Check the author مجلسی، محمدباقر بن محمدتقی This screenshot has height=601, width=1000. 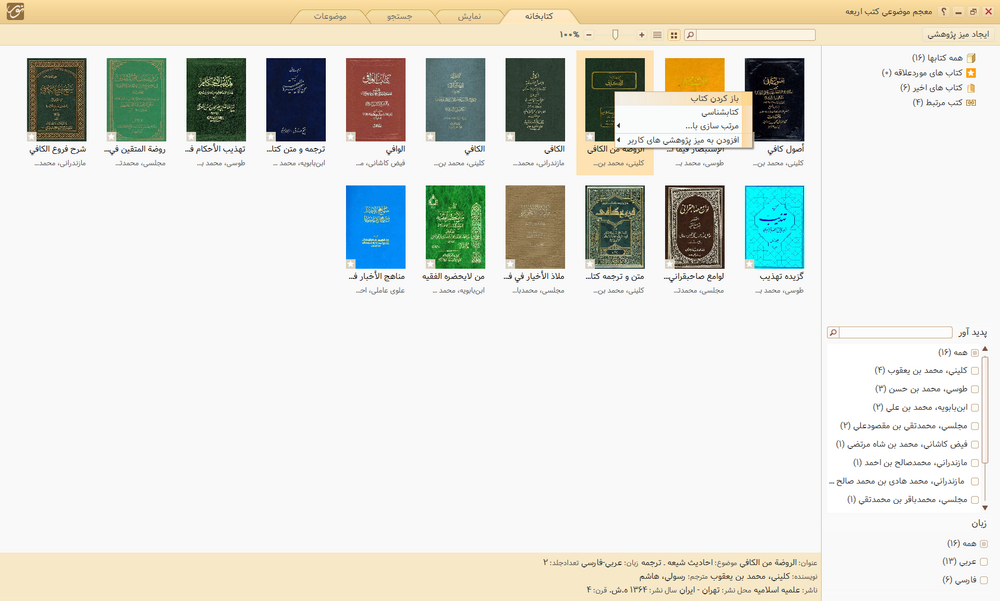pos(974,500)
